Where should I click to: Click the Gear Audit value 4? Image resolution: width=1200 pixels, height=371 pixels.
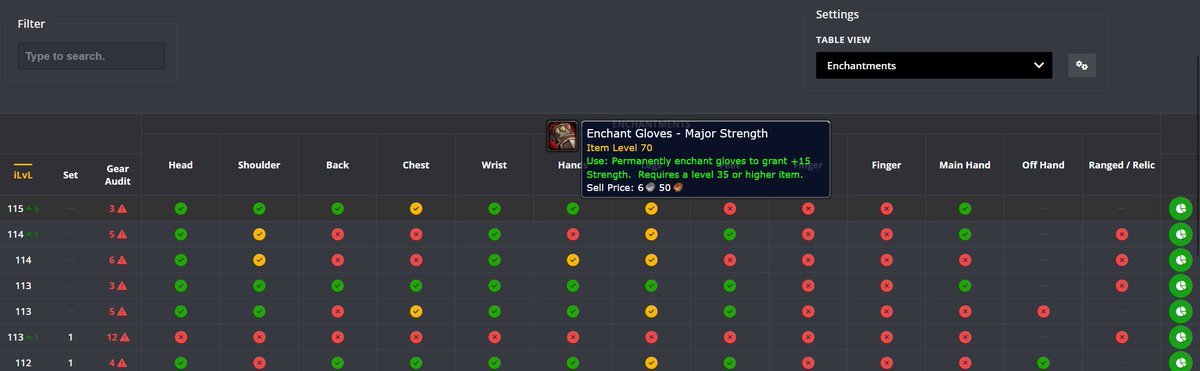point(112,362)
